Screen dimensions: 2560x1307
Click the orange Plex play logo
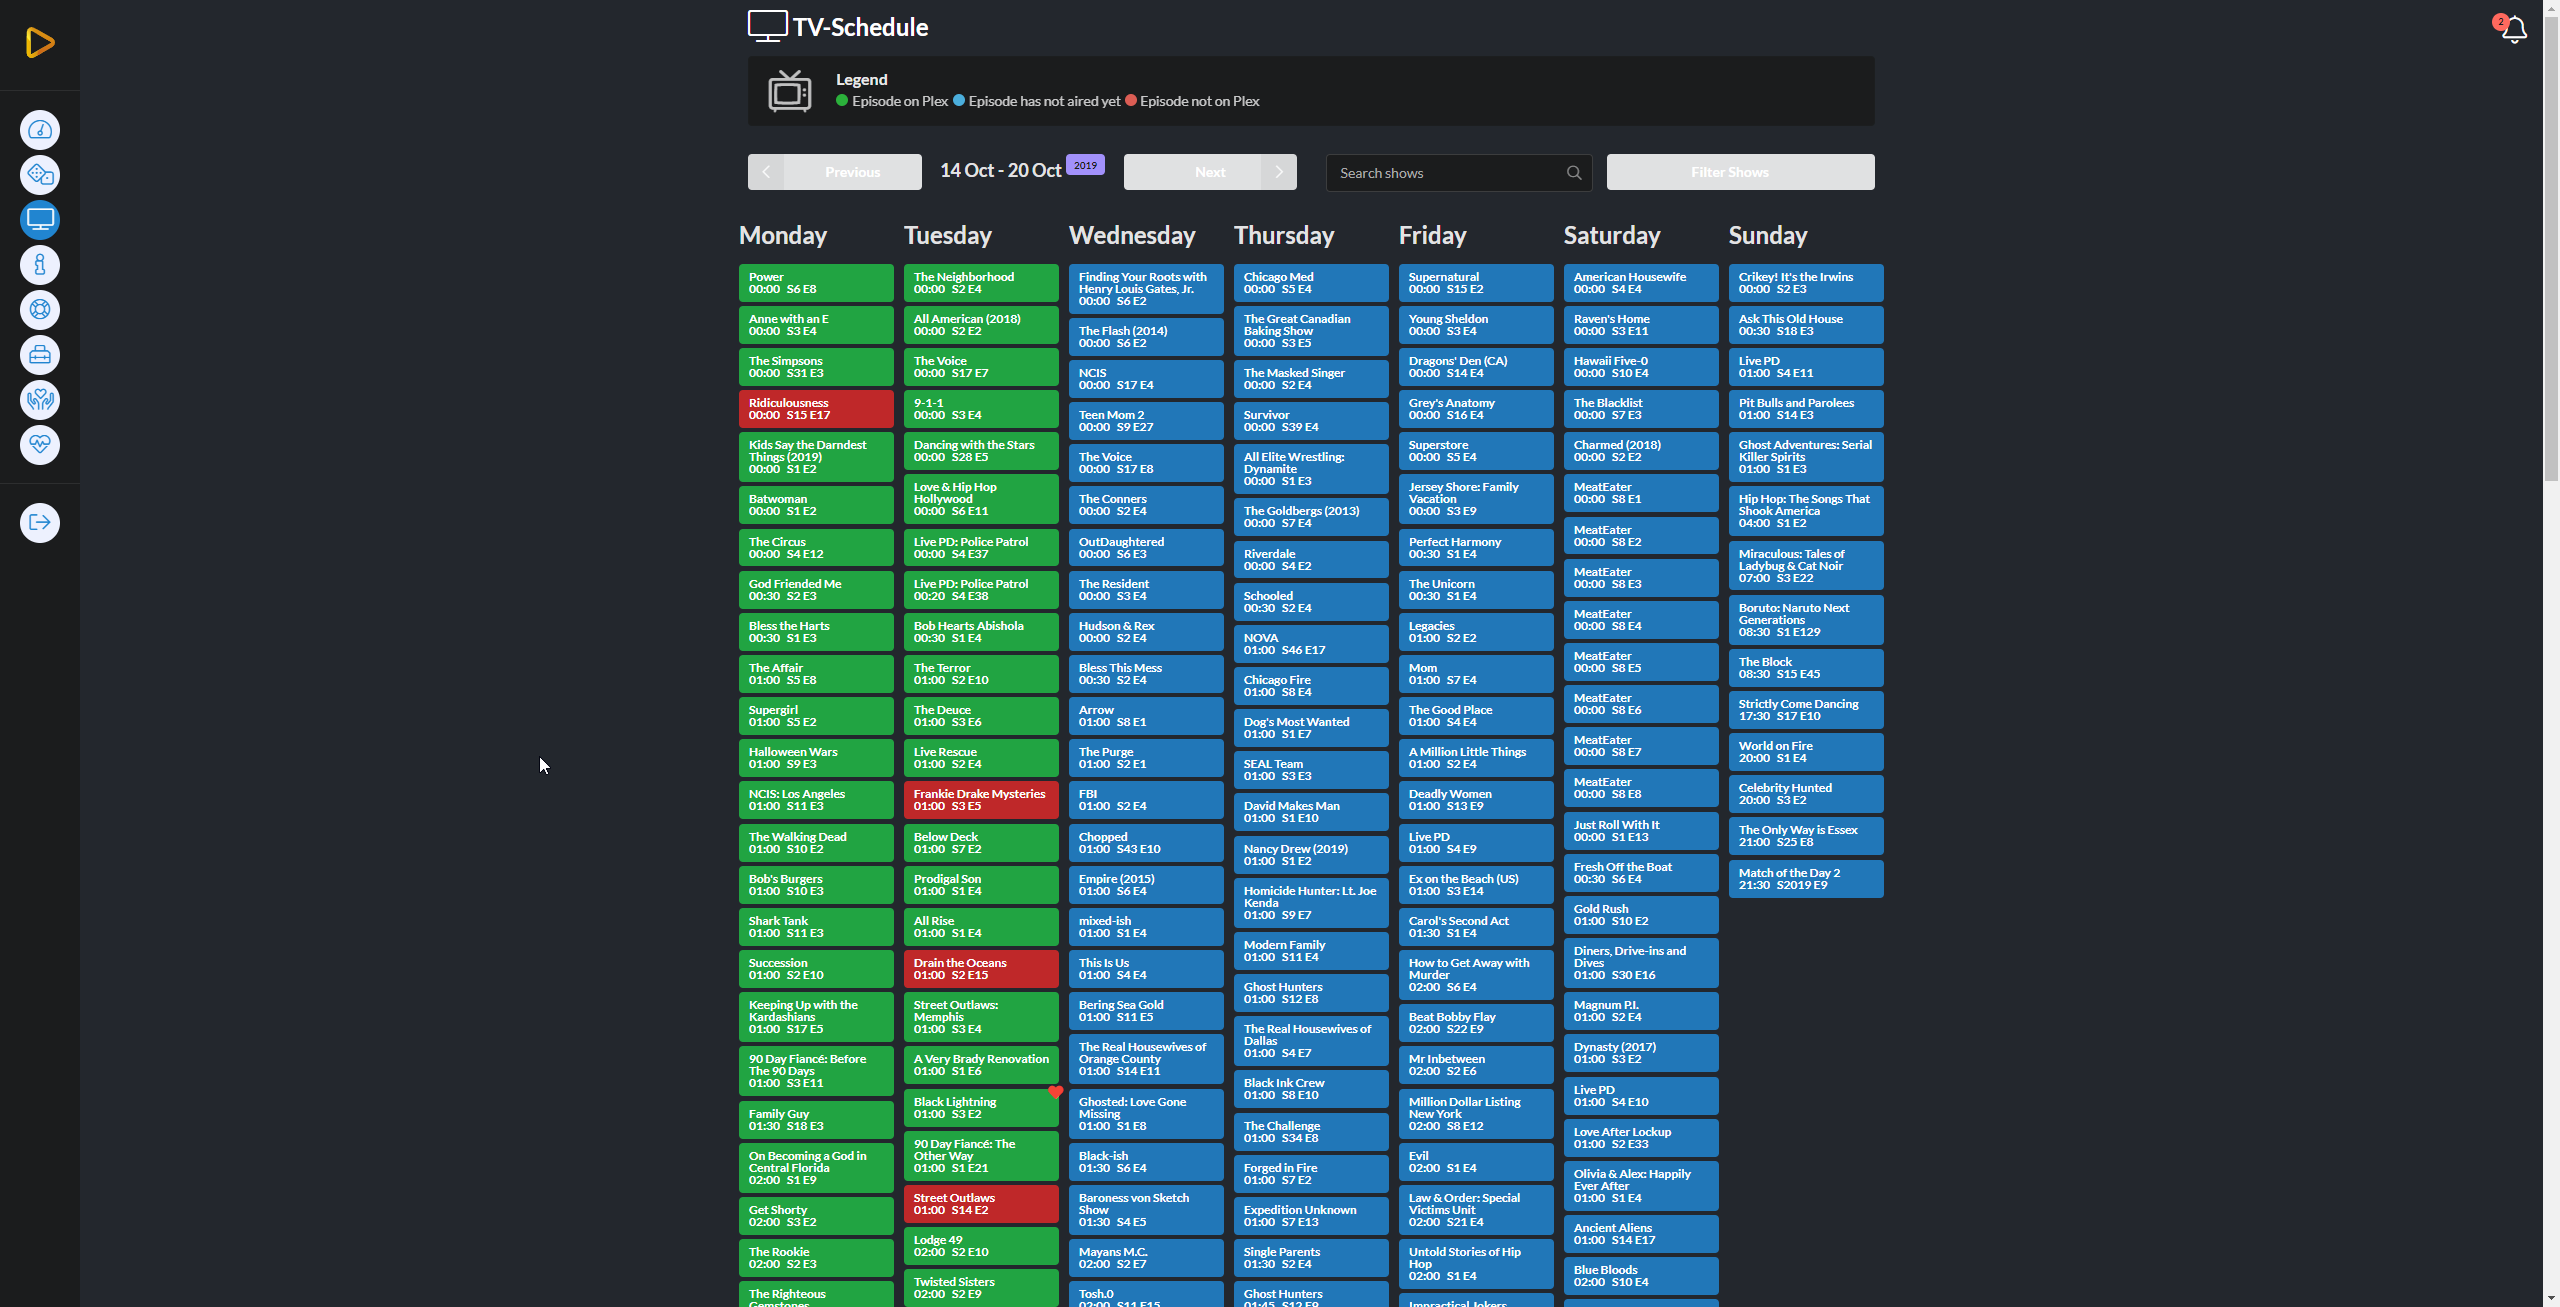pyautogui.click(x=40, y=43)
